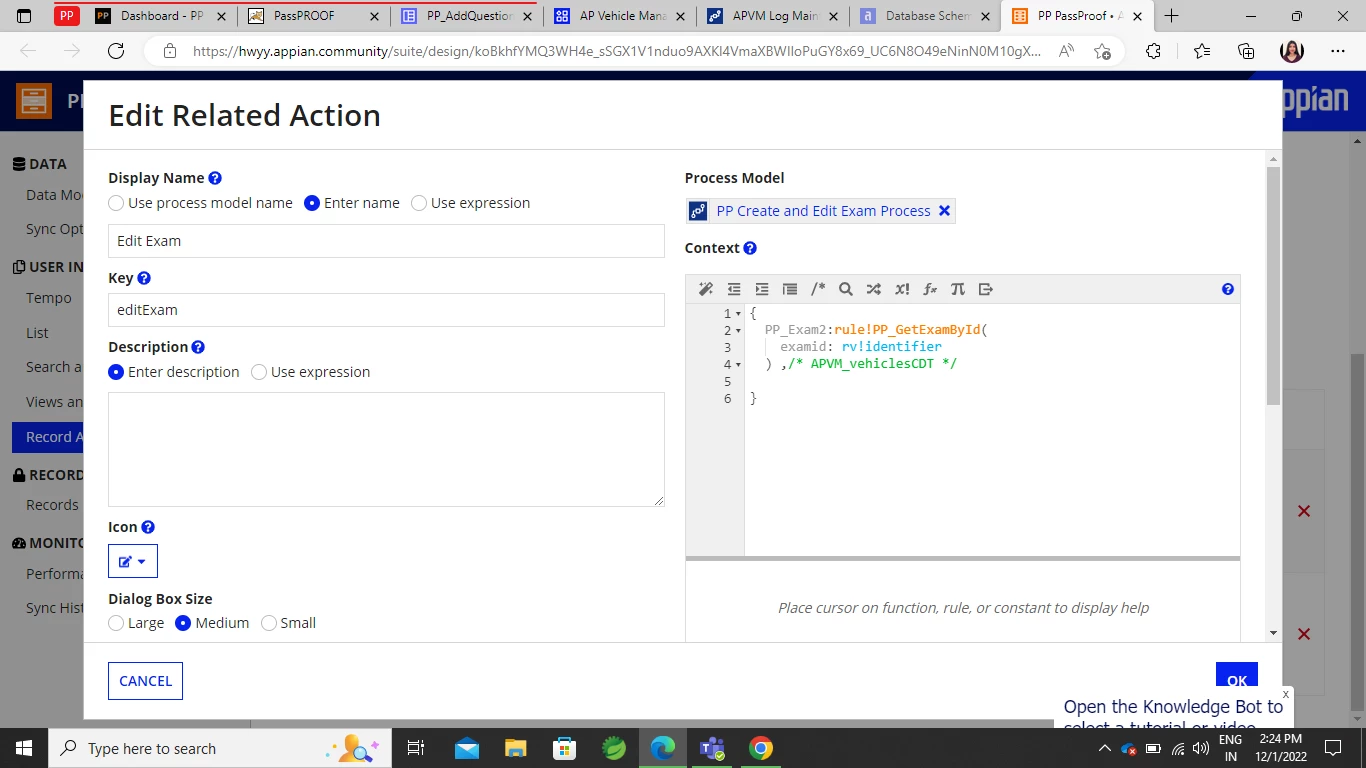Click in the Key text field
This screenshot has height=768, width=1366.
[386, 310]
